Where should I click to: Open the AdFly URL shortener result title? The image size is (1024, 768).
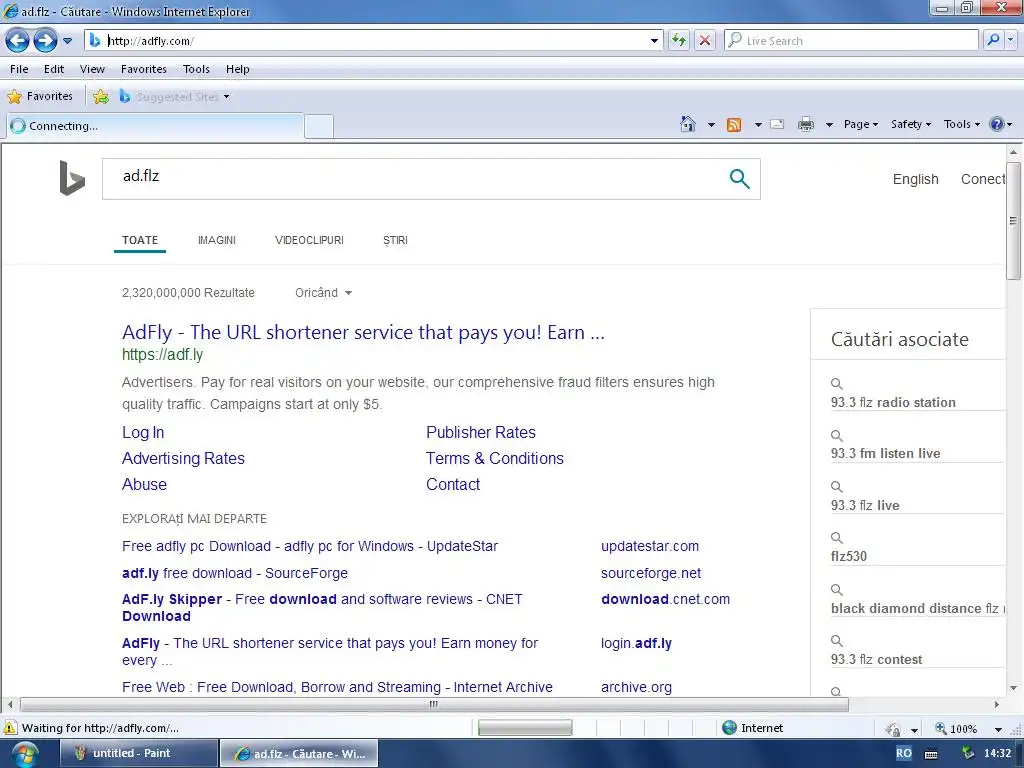point(363,332)
